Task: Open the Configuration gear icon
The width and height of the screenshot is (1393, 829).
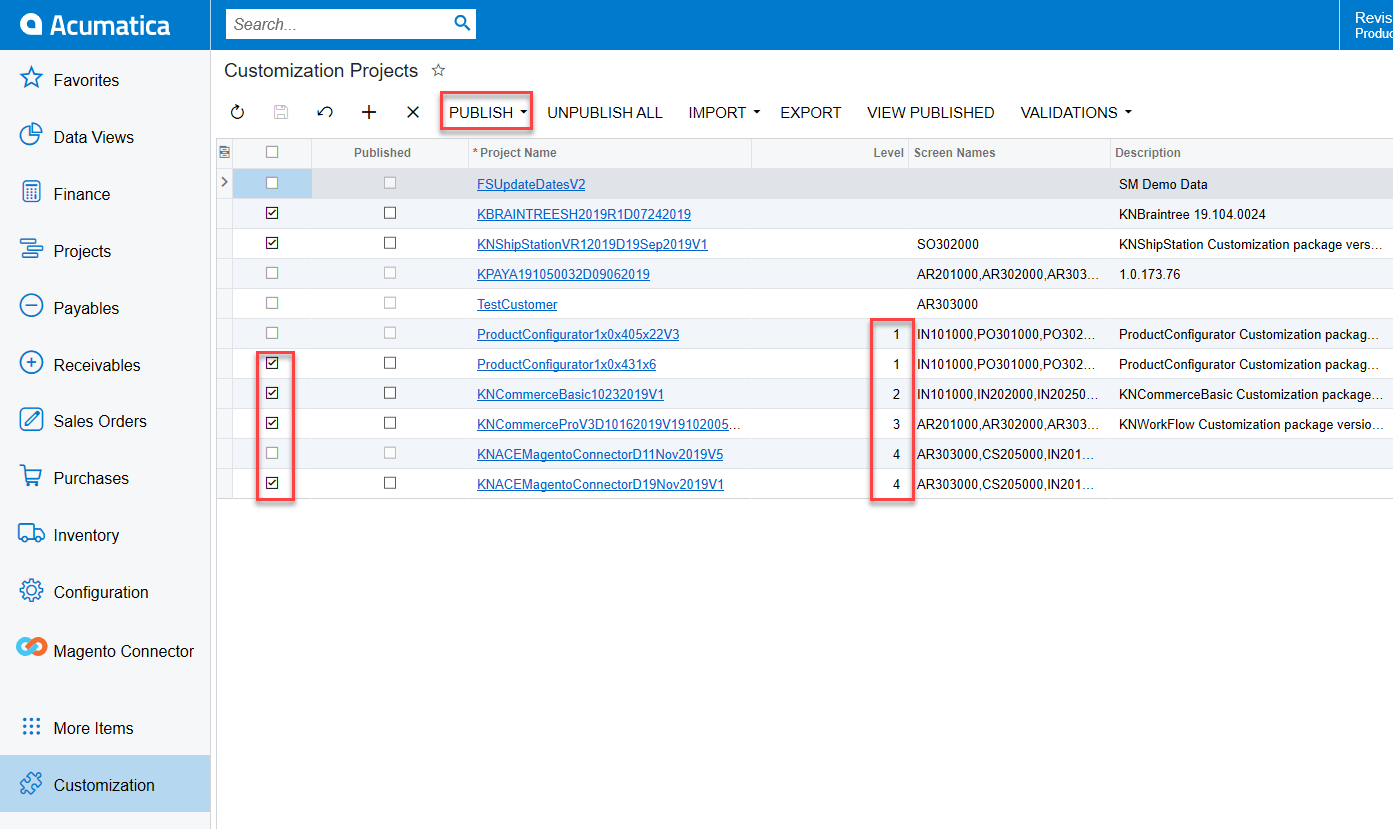Action: (31, 591)
